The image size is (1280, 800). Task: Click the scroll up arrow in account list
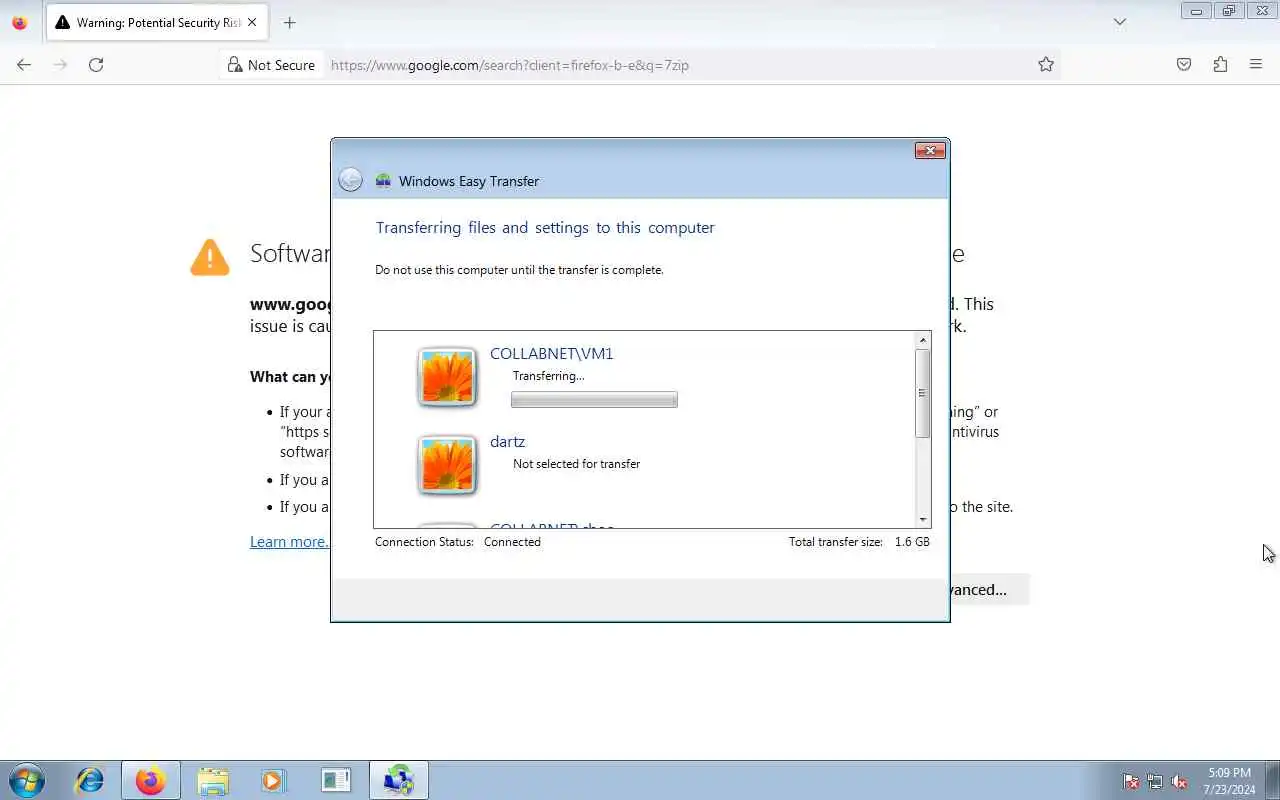point(922,341)
